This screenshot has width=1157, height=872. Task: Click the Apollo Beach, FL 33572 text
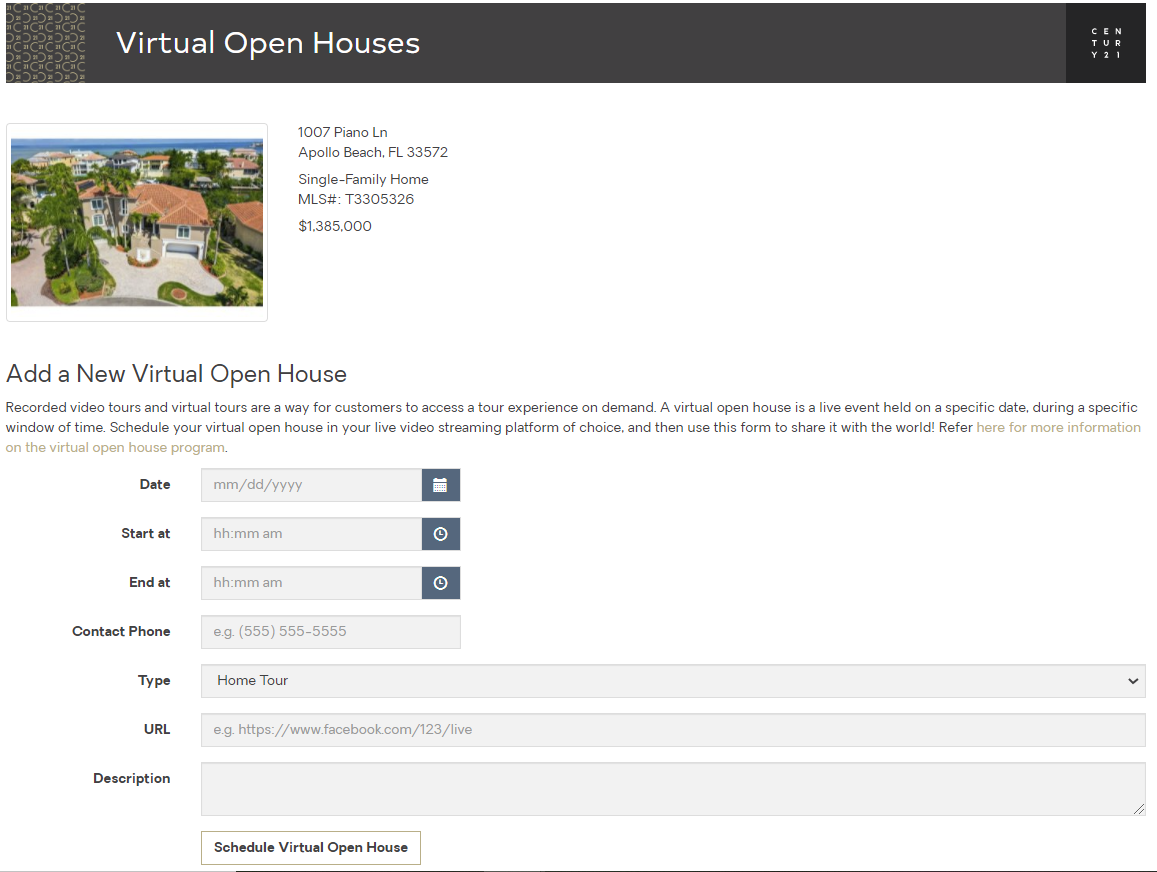pyautogui.click(x=373, y=152)
